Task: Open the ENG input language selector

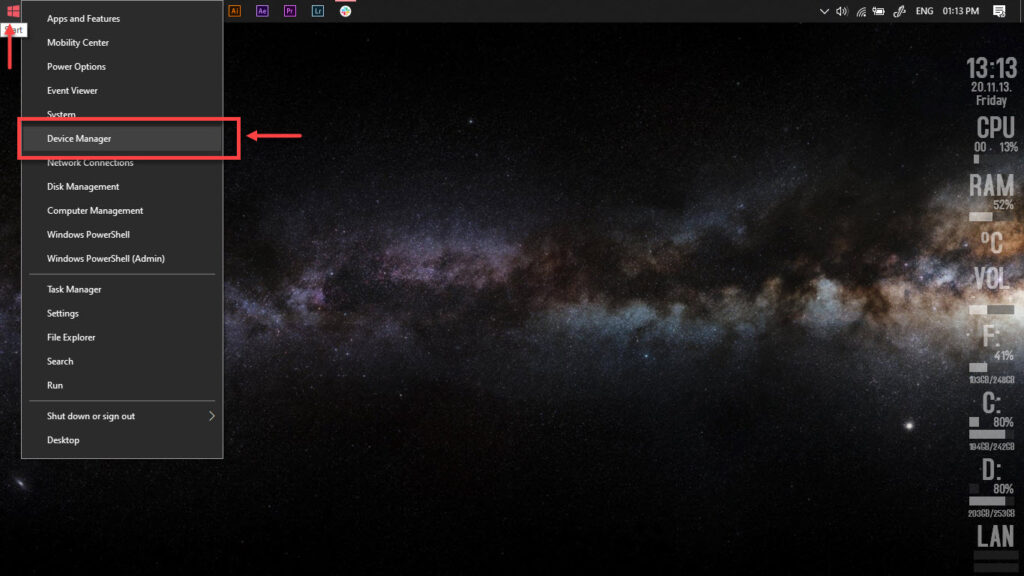Action: tap(924, 11)
